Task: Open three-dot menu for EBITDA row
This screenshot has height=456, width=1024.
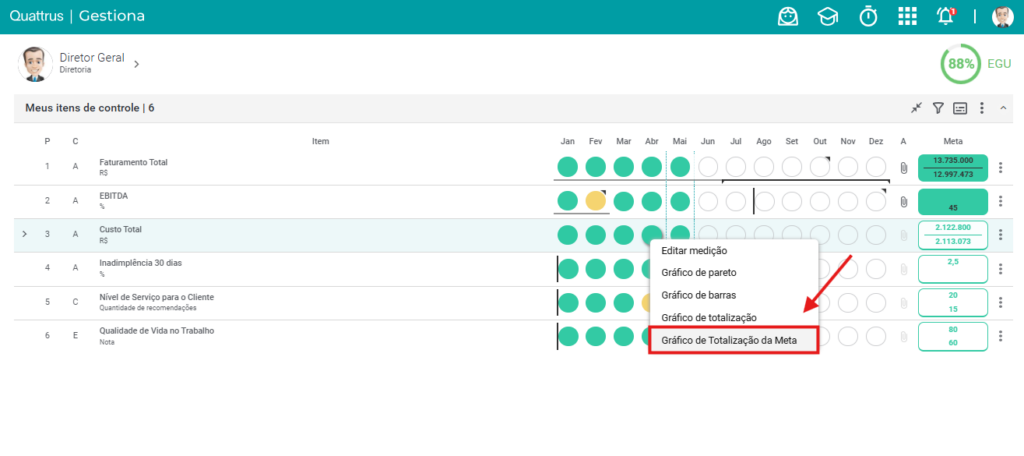Action: click(1000, 201)
